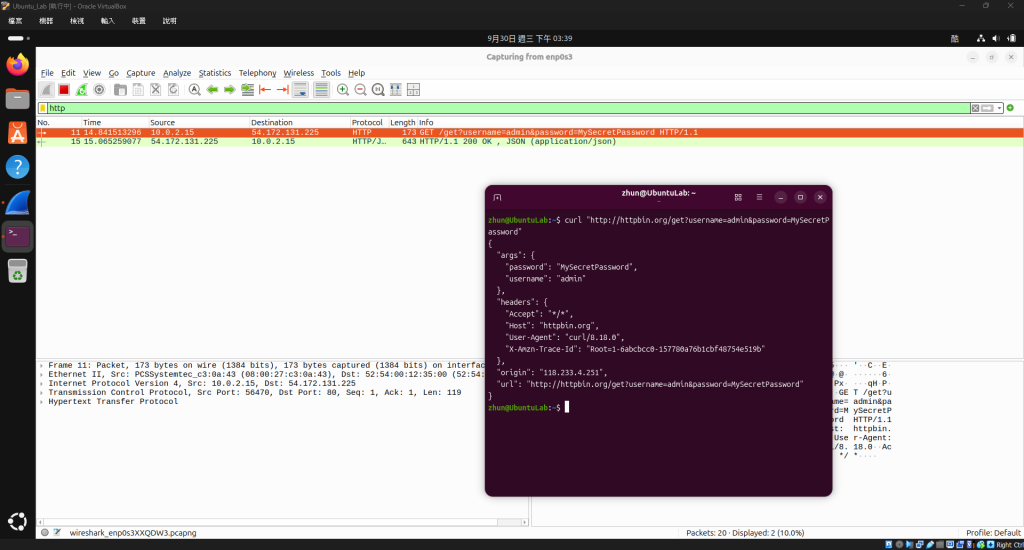
Task: Open the Capture menu
Action: pos(141,73)
